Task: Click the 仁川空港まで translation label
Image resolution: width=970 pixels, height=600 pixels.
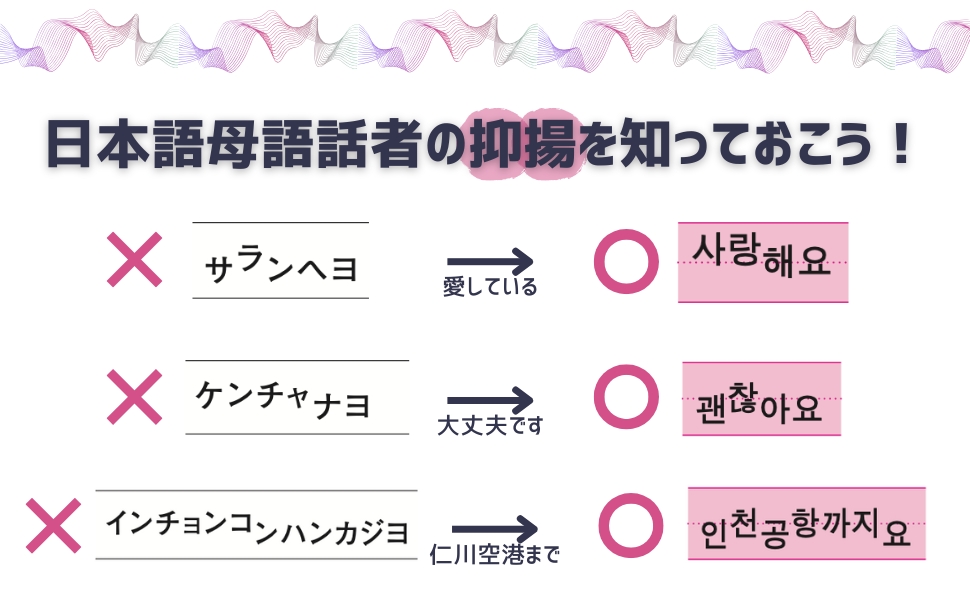Action: click(x=494, y=554)
